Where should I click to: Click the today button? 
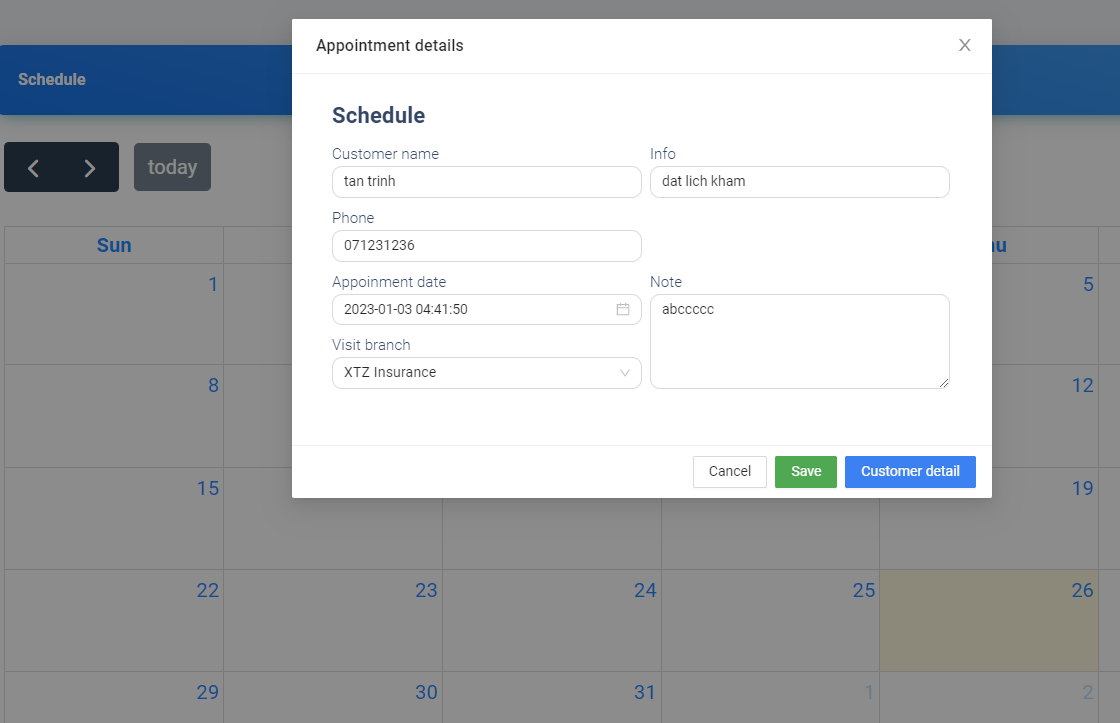pyautogui.click(x=172, y=167)
